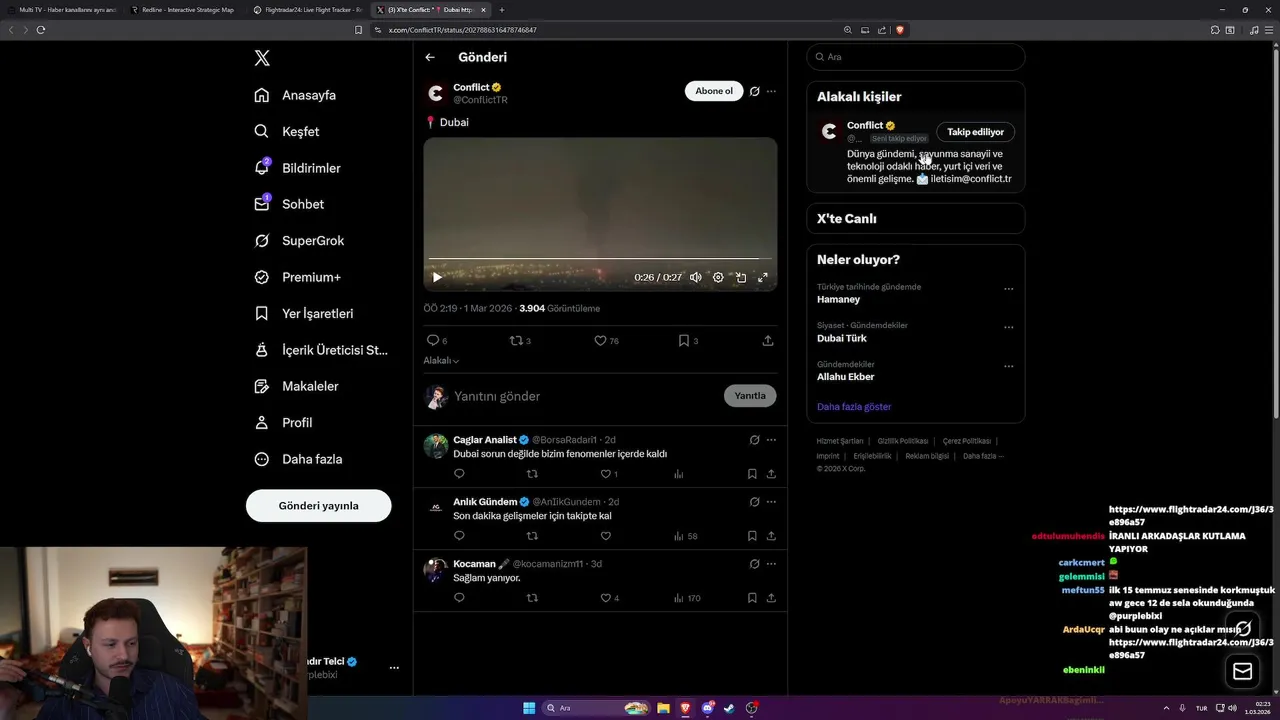Switch to Multi TV browser tab
Screen dimensions: 1280x720
click(x=62, y=10)
